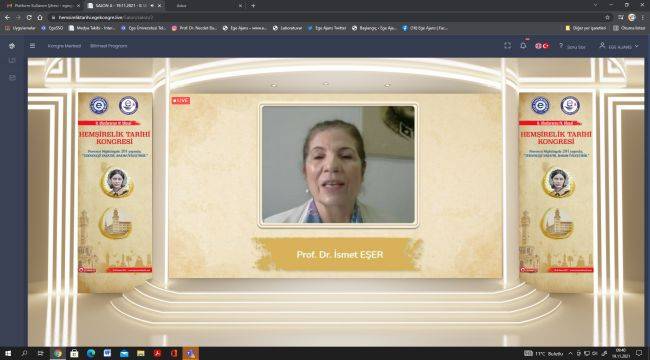650x360 pixels.
Task: Show hidden system tray icons
Action: (x=570, y=354)
